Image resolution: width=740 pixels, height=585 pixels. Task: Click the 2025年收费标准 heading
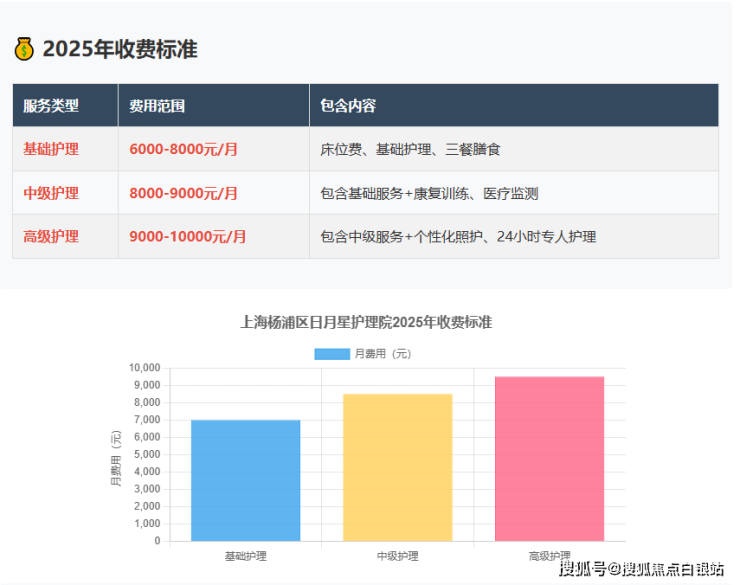coord(120,49)
